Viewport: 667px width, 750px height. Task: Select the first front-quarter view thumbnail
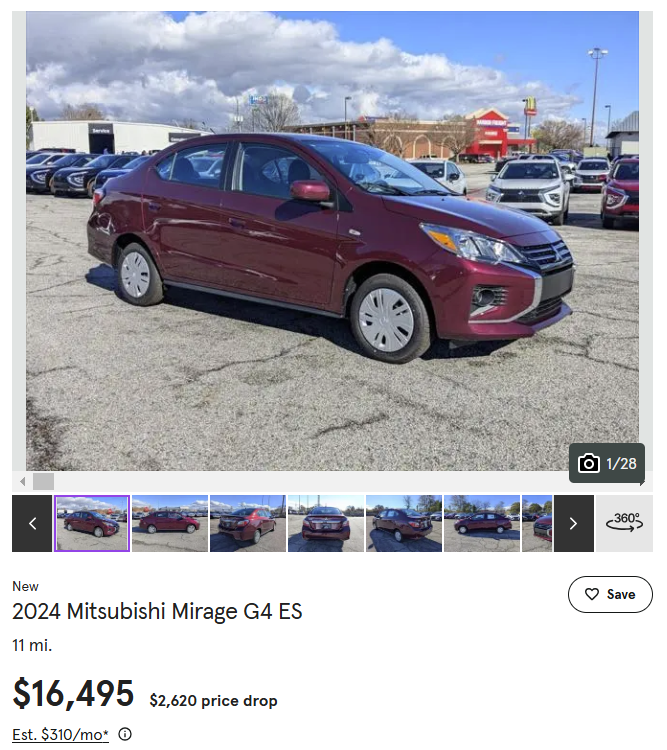point(92,523)
